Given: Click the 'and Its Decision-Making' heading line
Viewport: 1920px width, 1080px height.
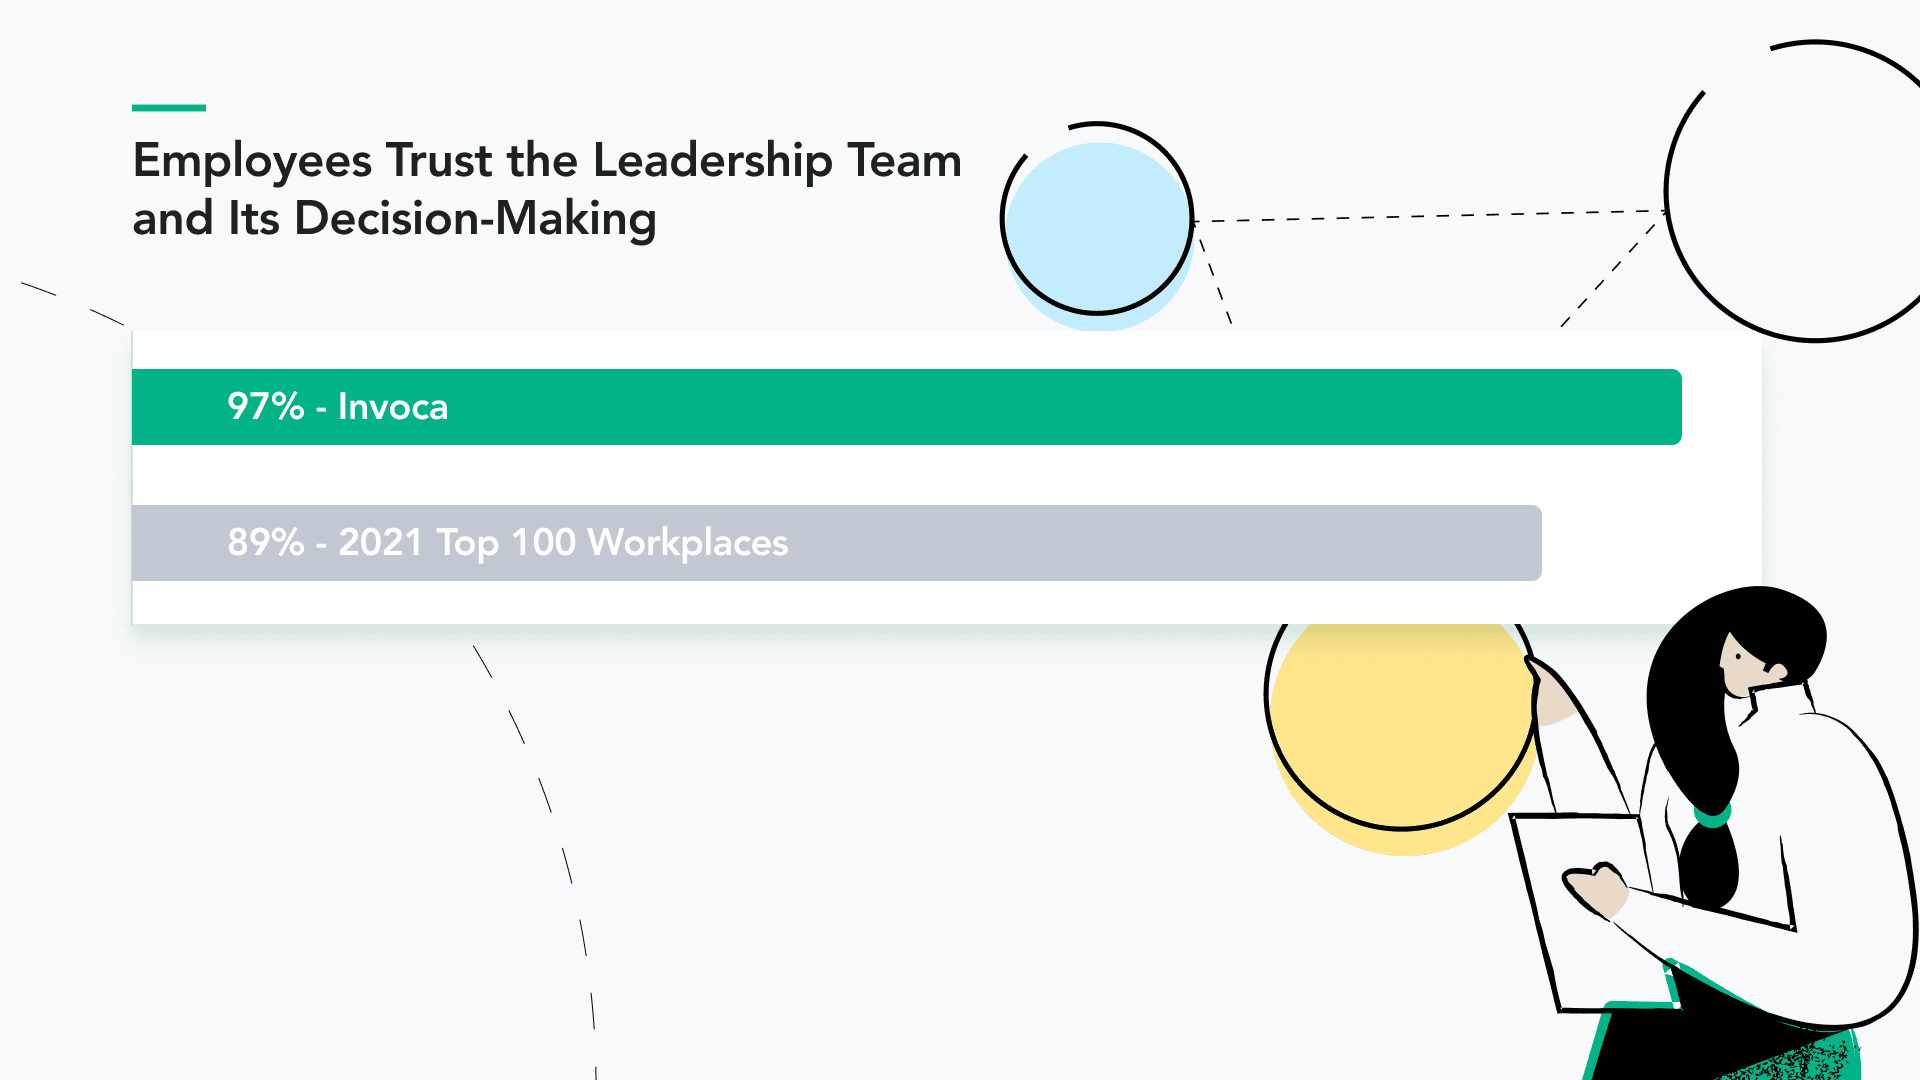Looking at the screenshot, I should click(x=394, y=219).
